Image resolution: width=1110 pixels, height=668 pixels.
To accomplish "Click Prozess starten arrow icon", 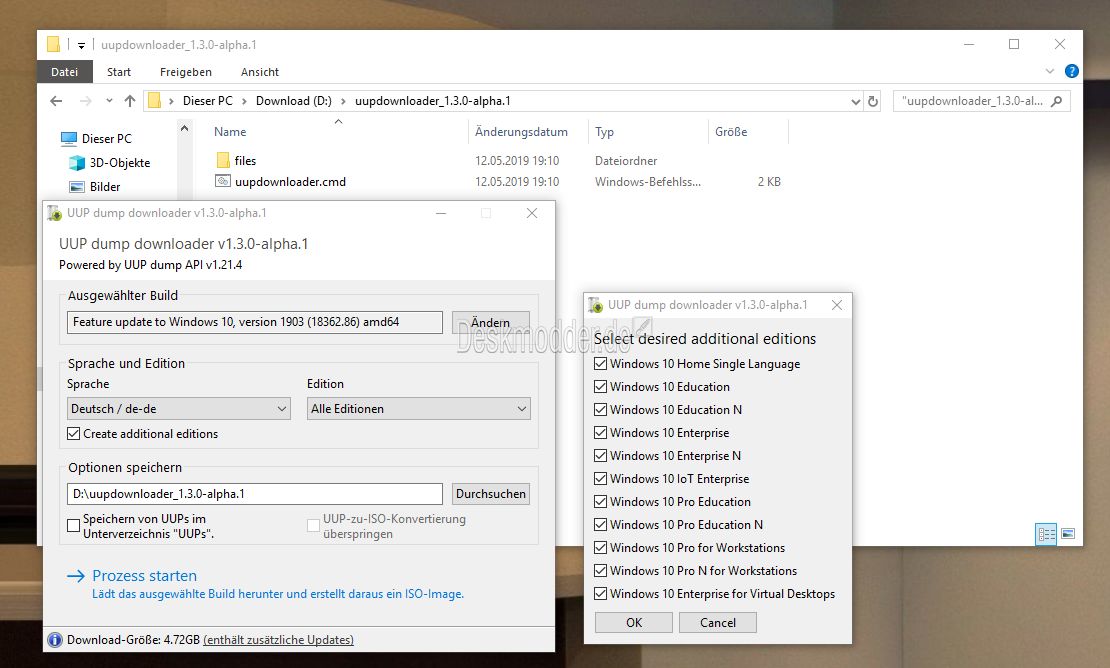I will click(76, 576).
